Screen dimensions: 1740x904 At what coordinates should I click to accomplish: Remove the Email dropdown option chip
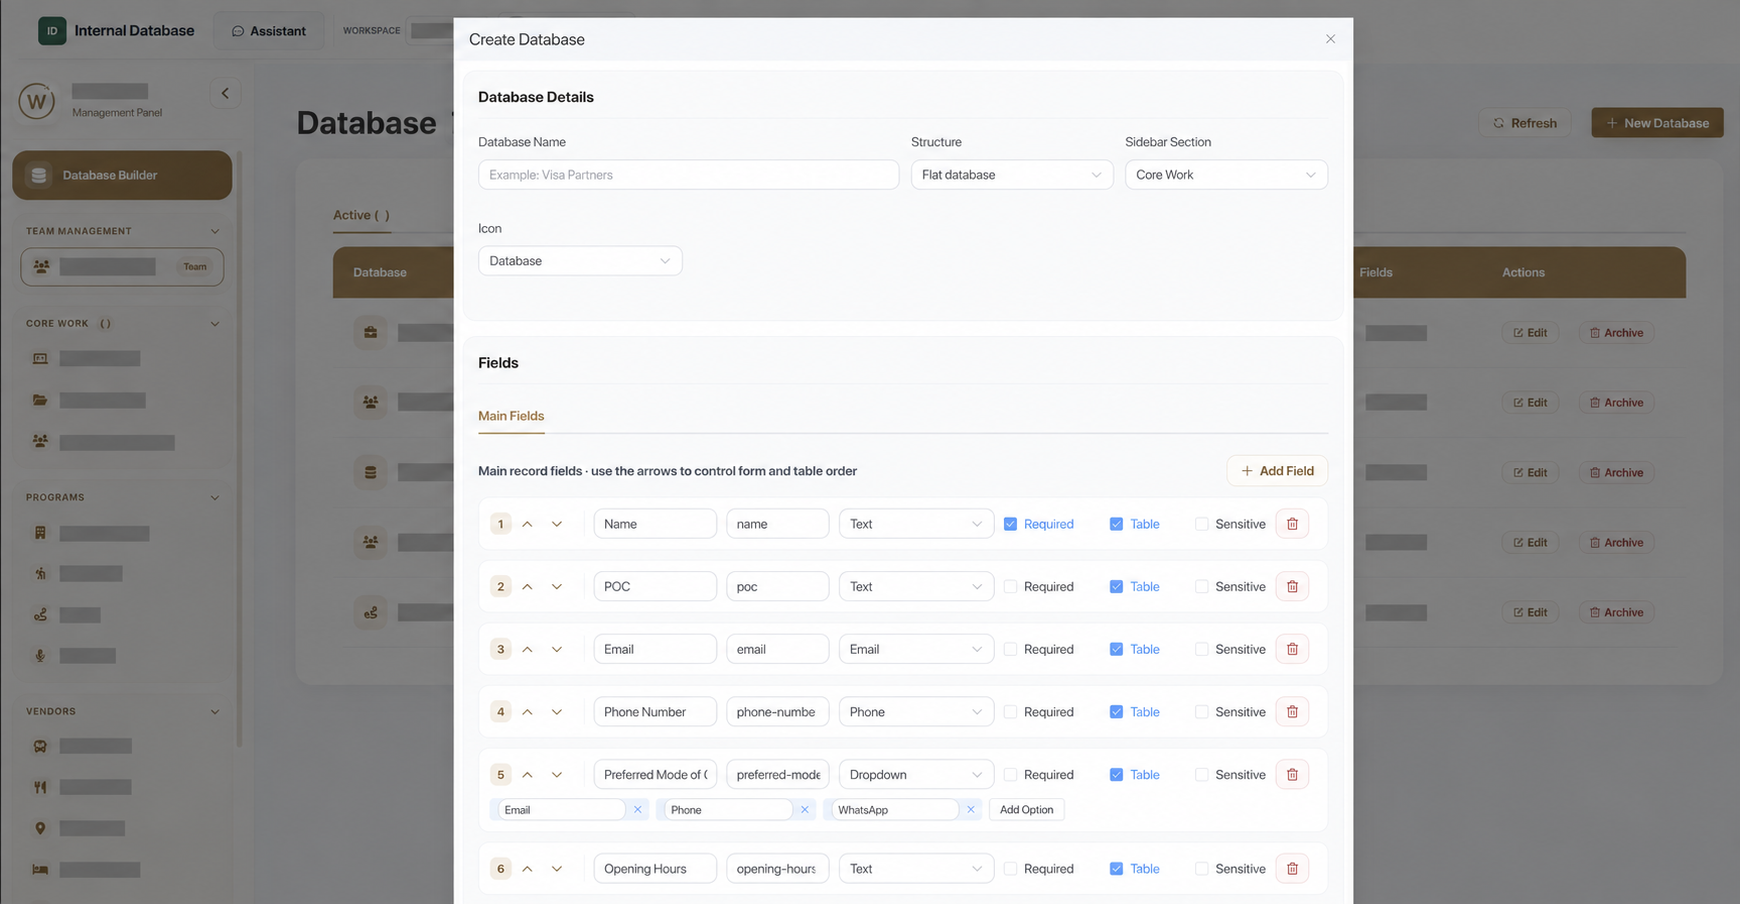637,810
